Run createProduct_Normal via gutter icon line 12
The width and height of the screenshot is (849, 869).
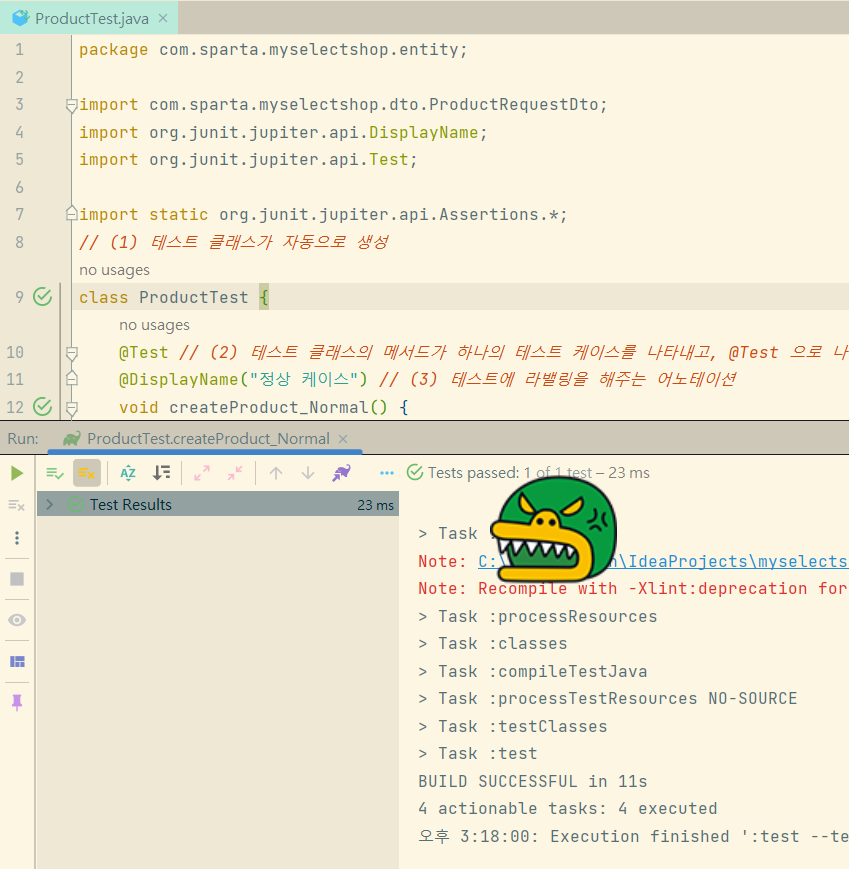click(42, 407)
